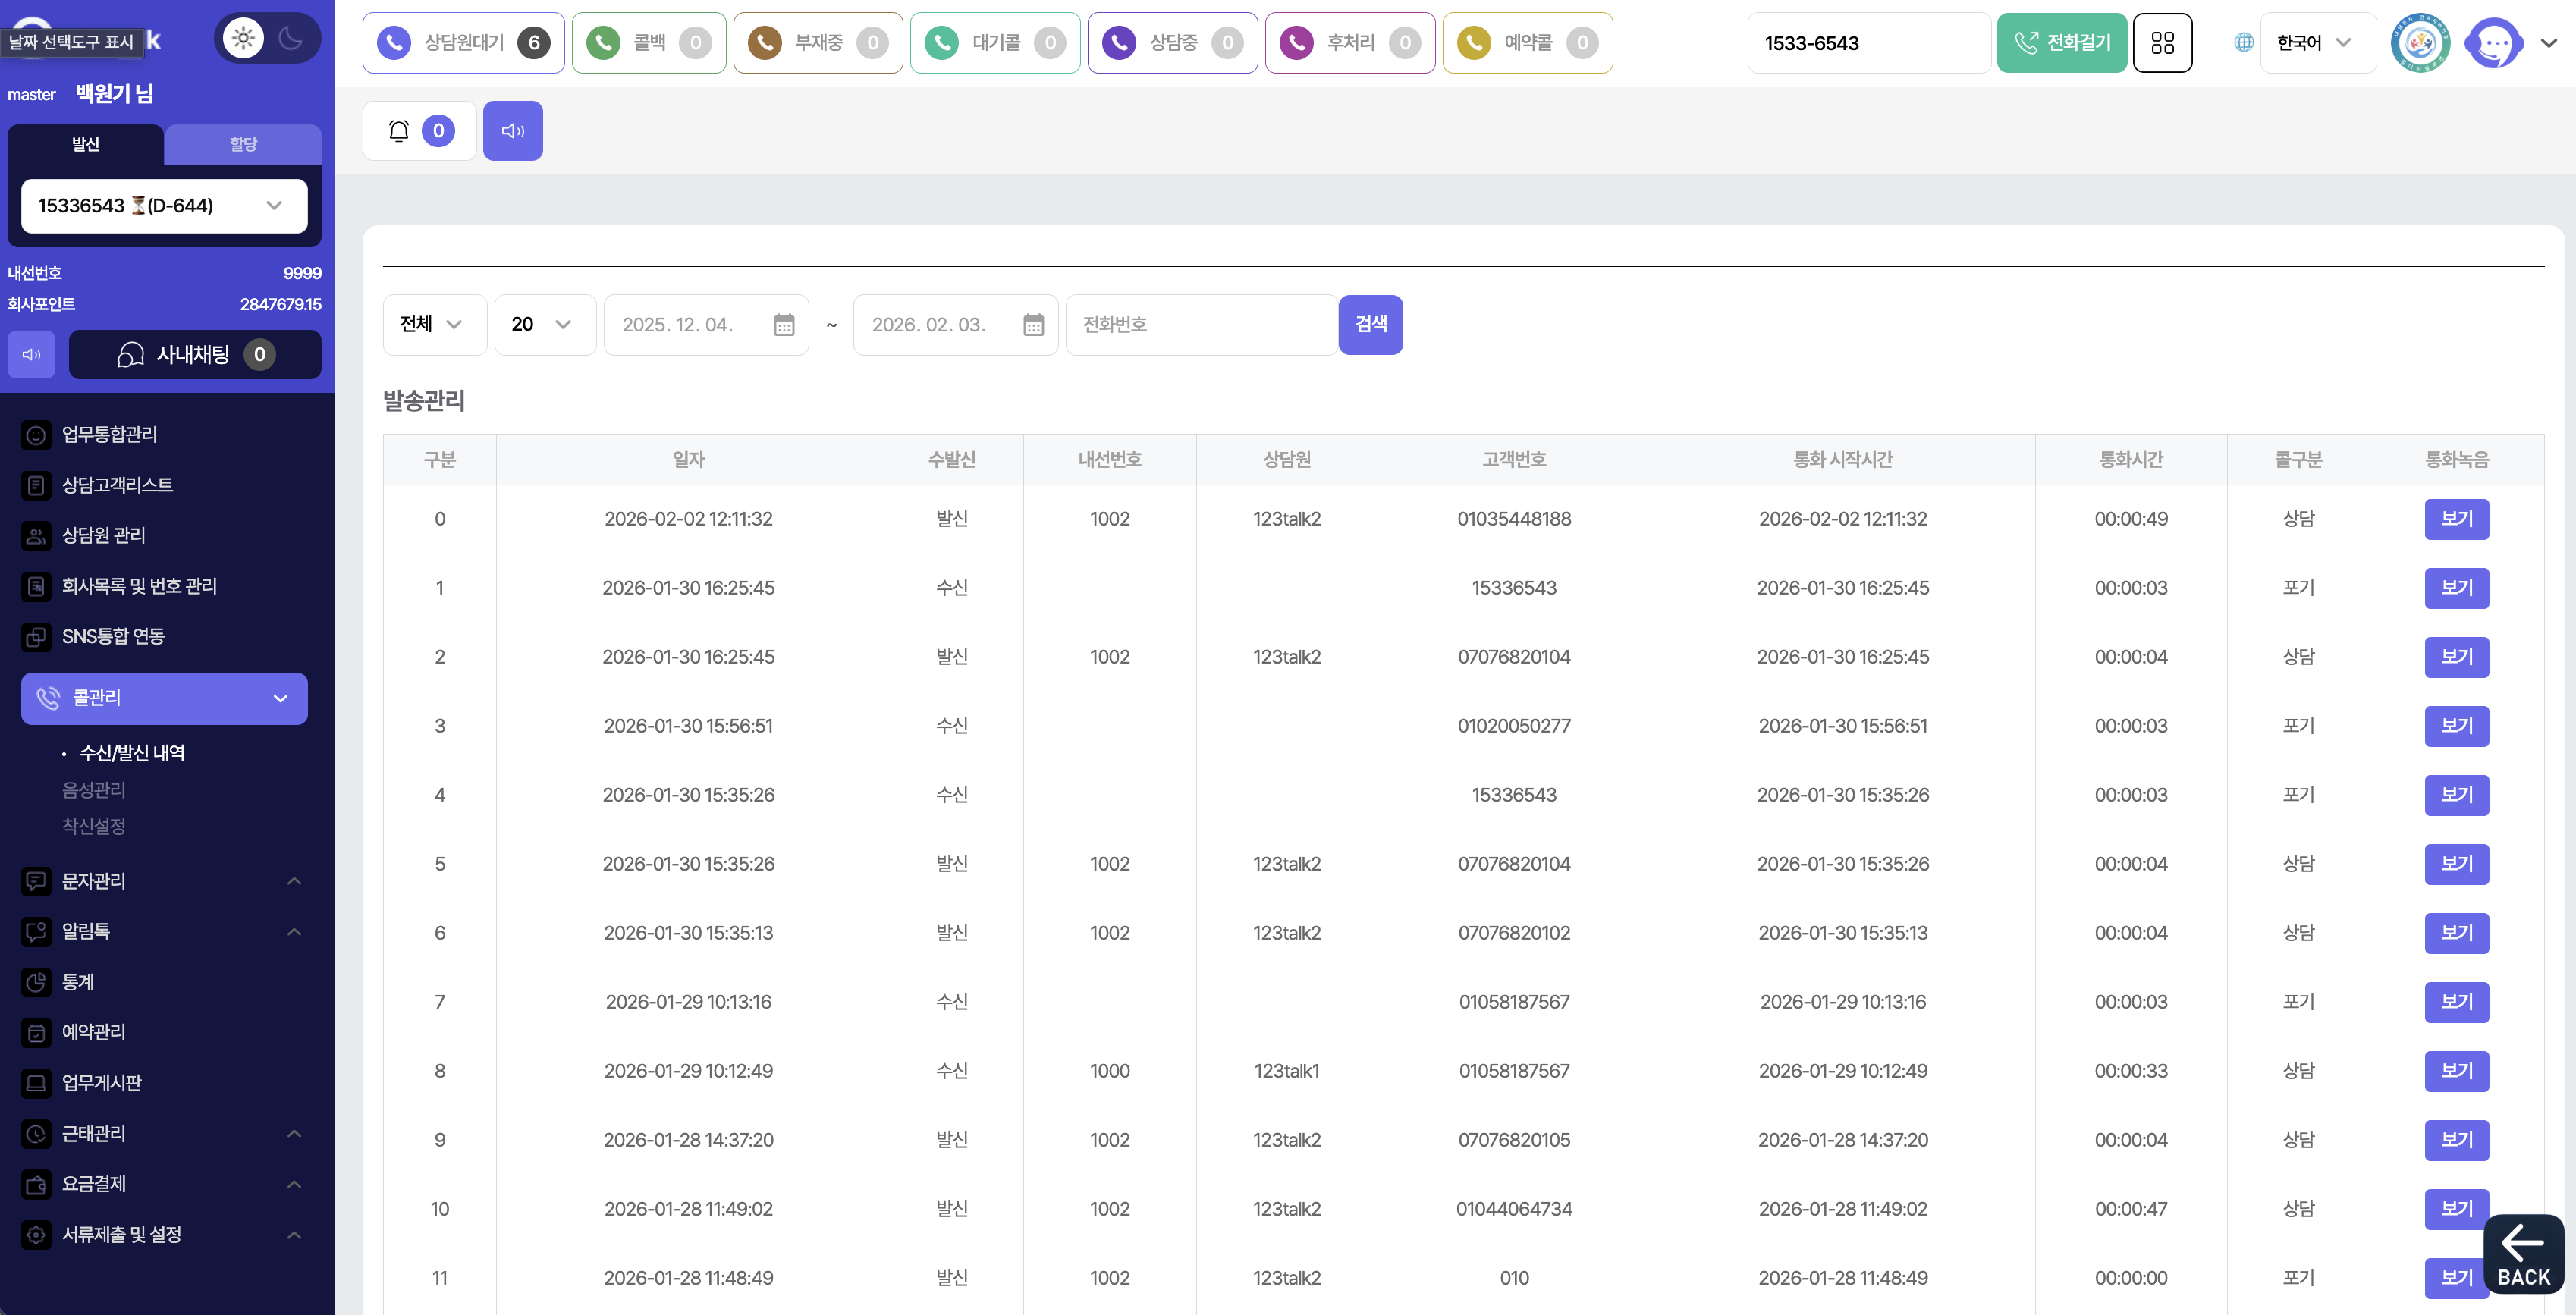Open the start date calendar picker
2576x1315 pixels.
click(x=784, y=325)
